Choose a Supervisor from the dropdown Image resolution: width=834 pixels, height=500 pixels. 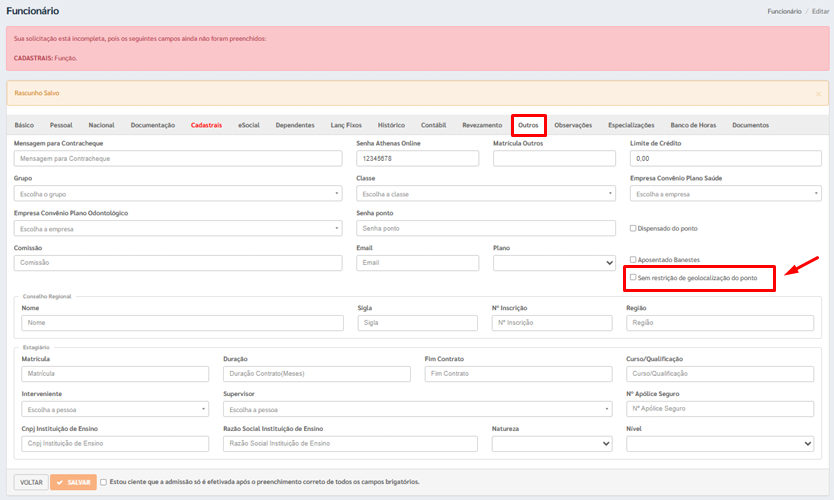click(x=419, y=410)
